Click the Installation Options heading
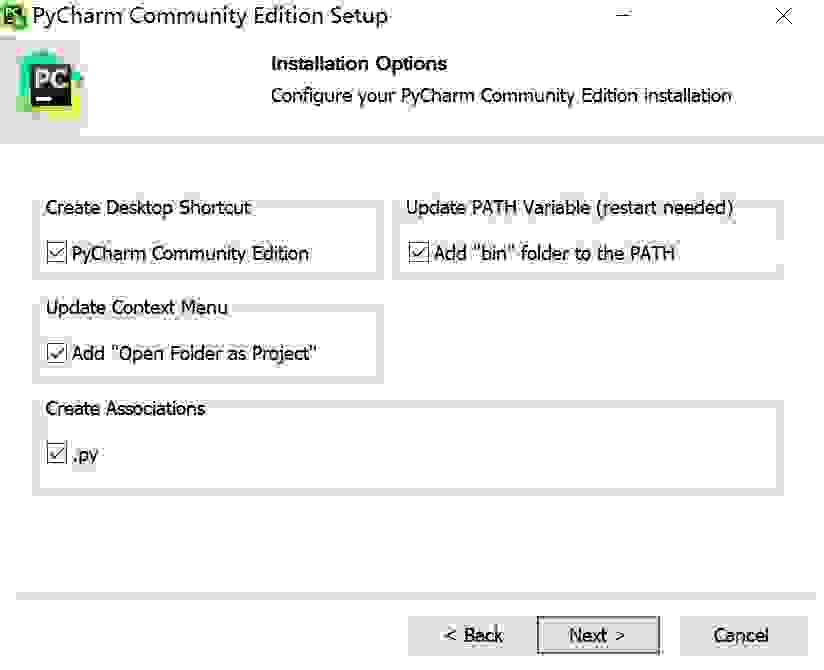Image resolution: width=824 pixels, height=670 pixels. (359, 64)
